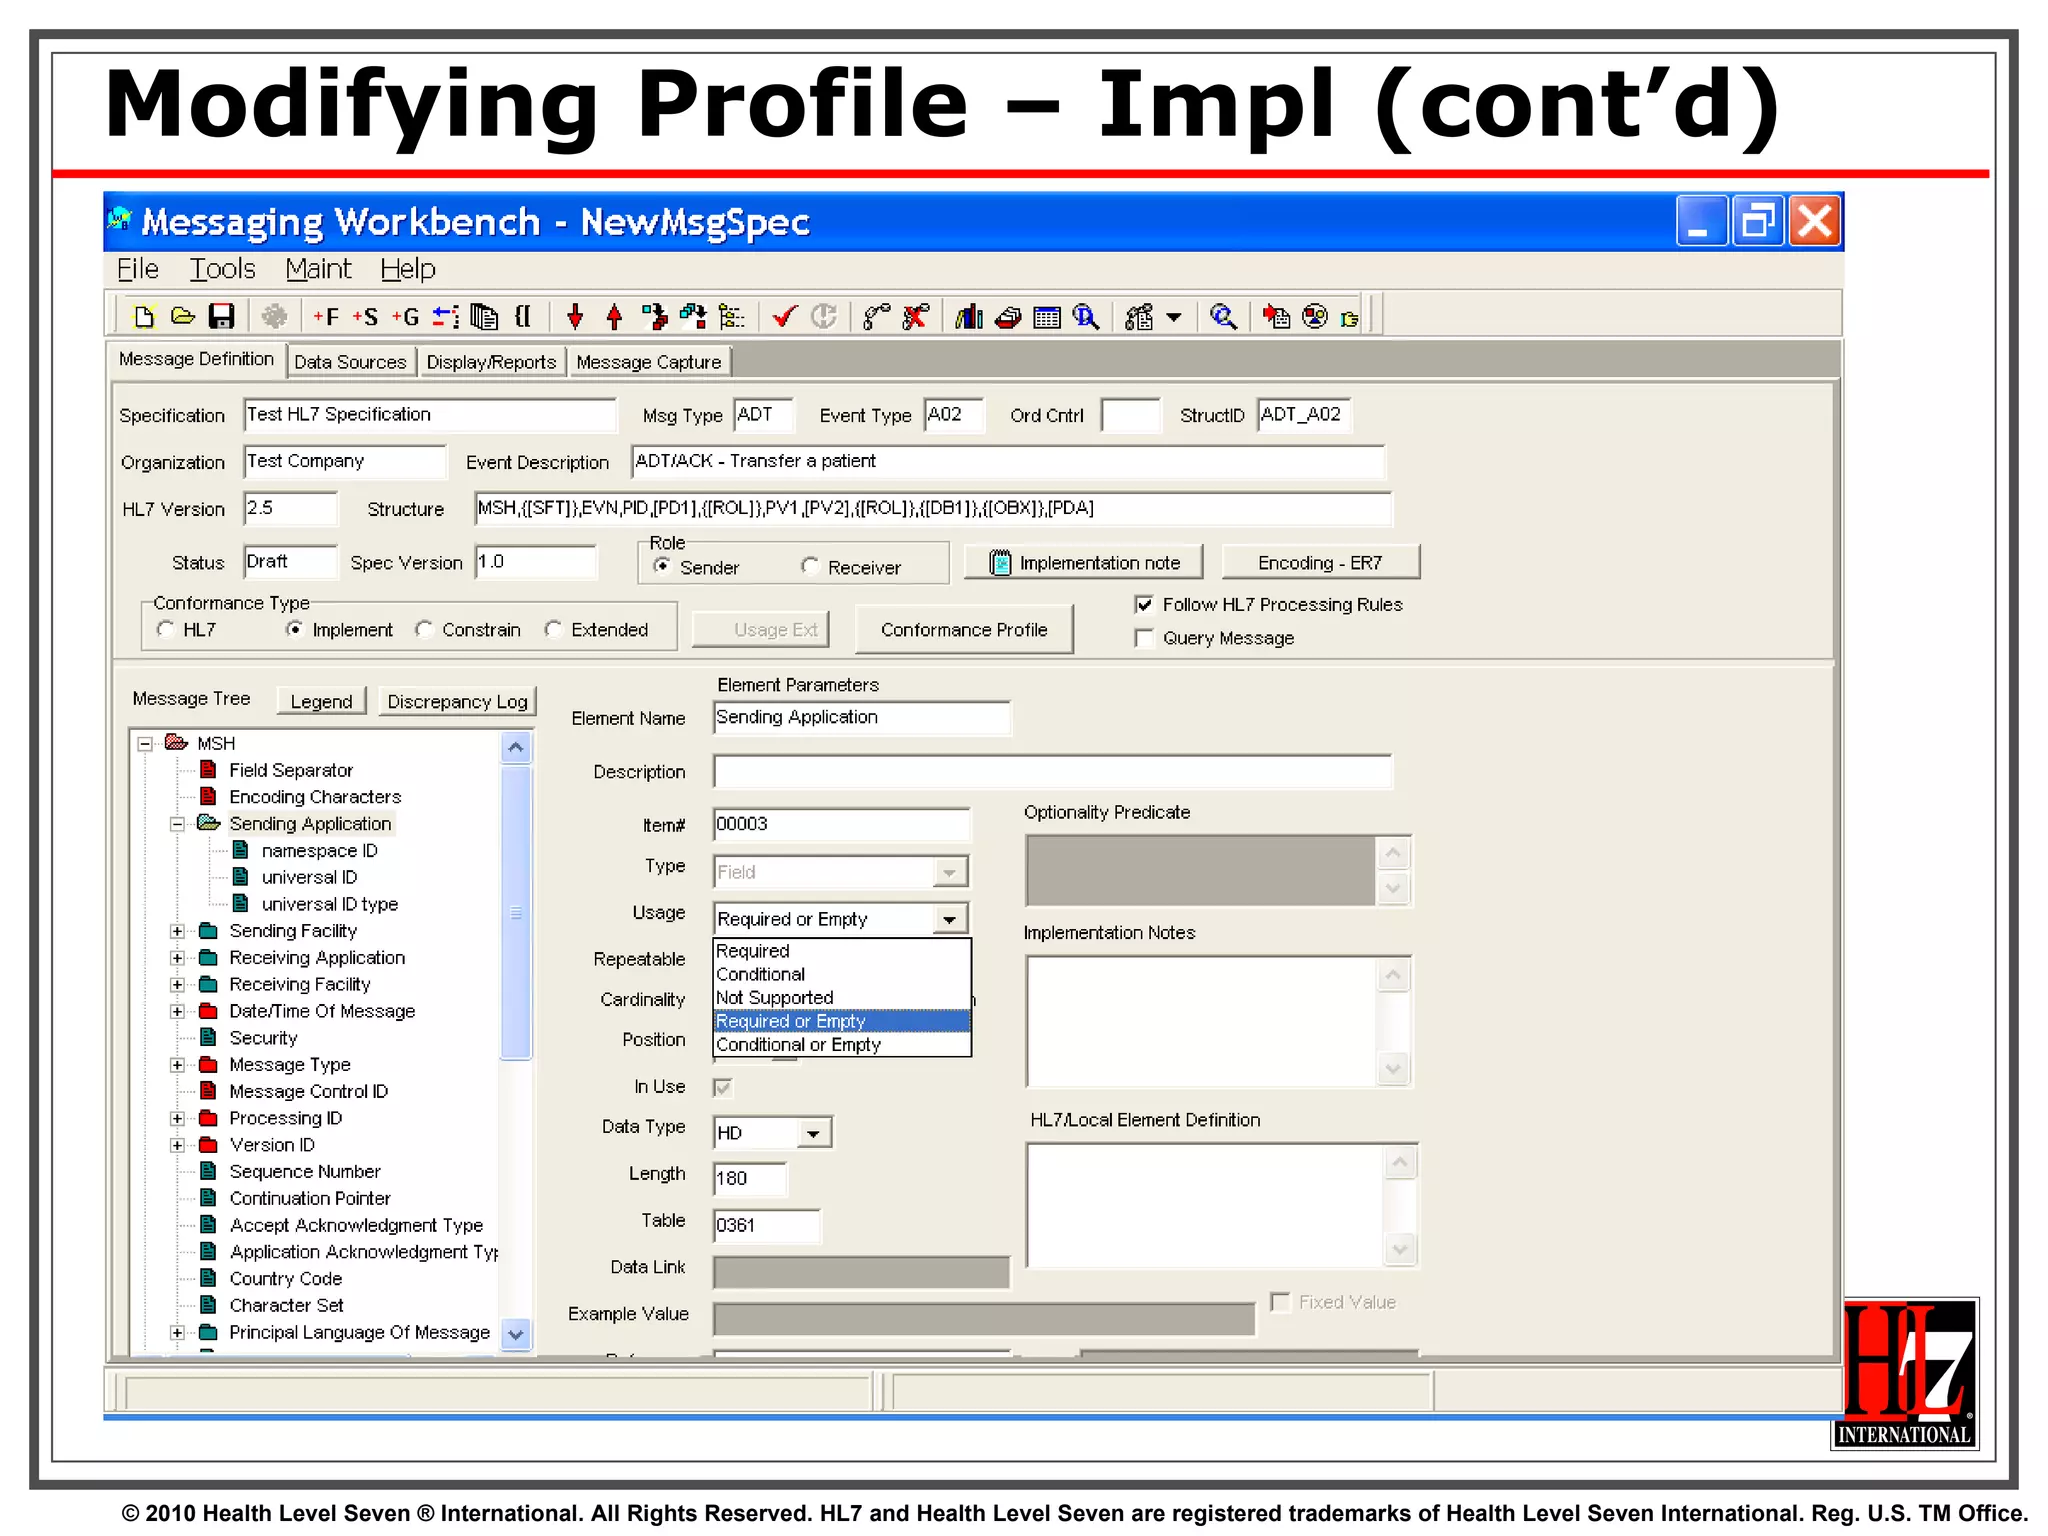Image resolution: width=2048 pixels, height=1536 pixels.
Task: Click the red checkmark validate icon
Action: coord(785,317)
